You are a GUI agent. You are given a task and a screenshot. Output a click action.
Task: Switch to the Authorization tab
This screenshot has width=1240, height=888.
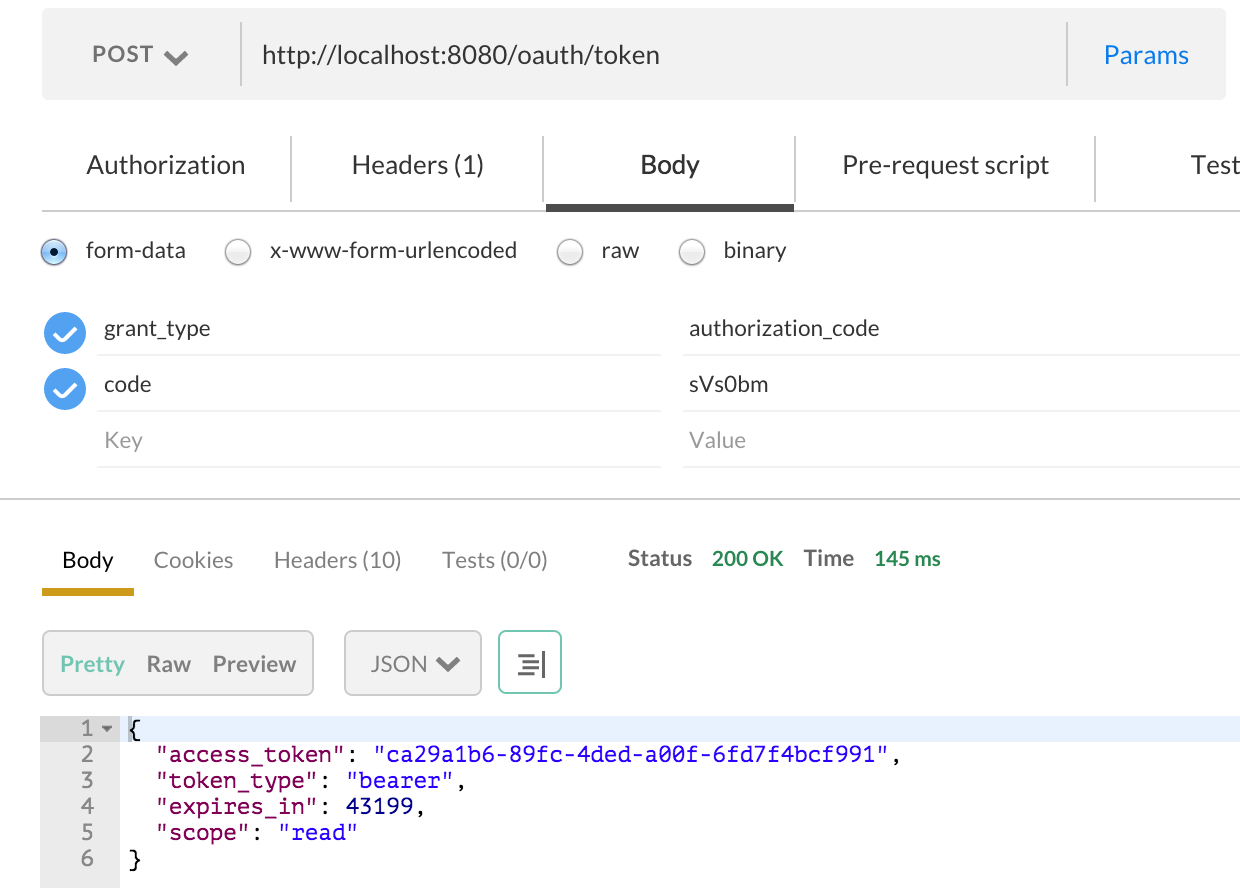point(166,165)
